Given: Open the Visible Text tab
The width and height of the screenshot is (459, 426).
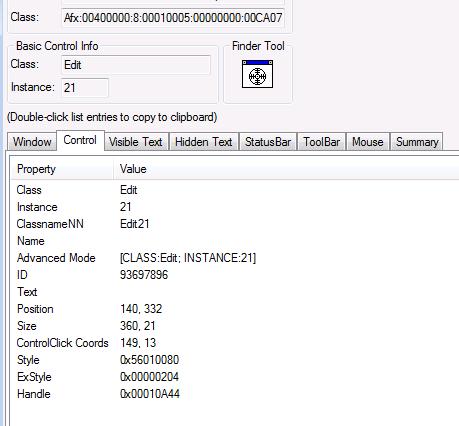Looking at the screenshot, I should pyautogui.click(x=135, y=142).
